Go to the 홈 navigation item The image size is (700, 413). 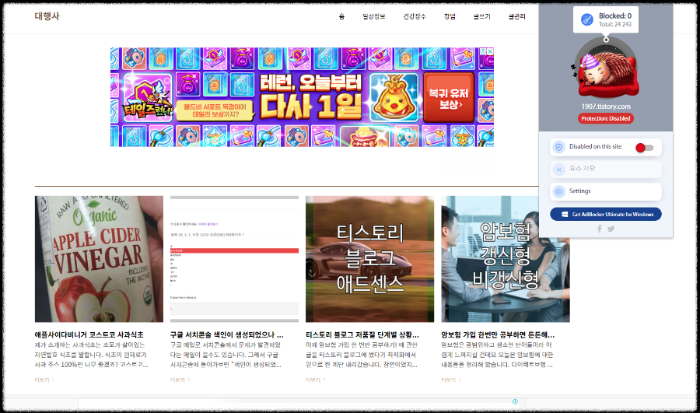click(342, 17)
